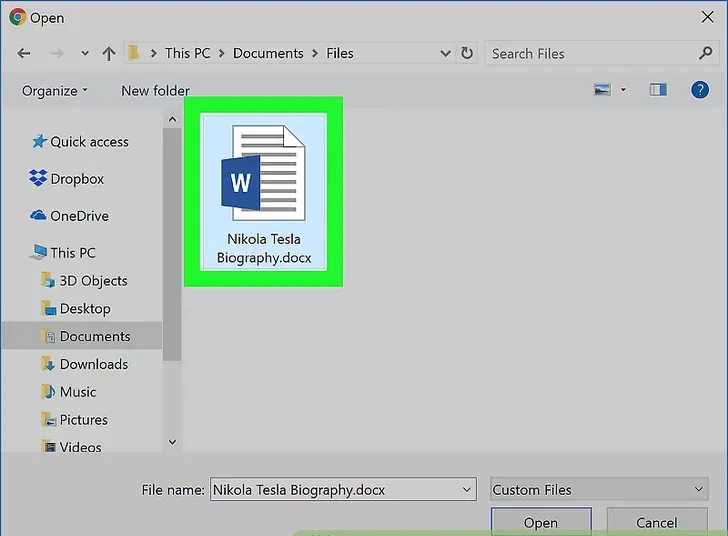Image resolution: width=728 pixels, height=536 pixels.
Task: Open Custom Files type dropdown
Action: pyautogui.click(x=599, y=490)
